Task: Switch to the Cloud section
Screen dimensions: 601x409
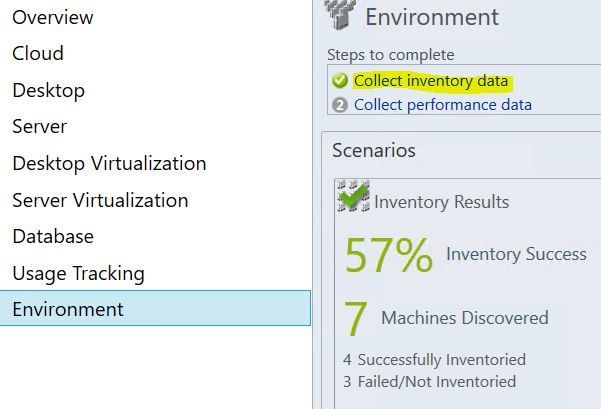Action: pos(38,53)
